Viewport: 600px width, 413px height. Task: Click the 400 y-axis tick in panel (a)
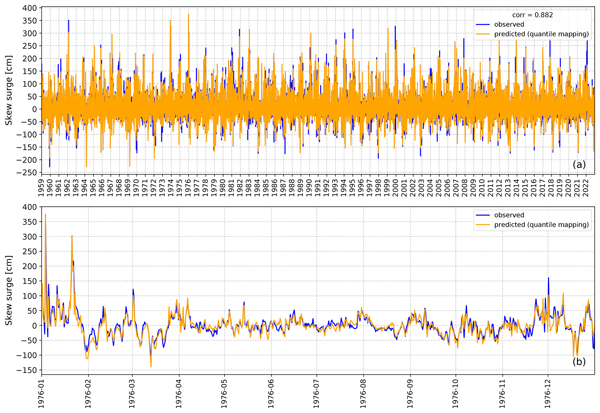click(31, 8)
